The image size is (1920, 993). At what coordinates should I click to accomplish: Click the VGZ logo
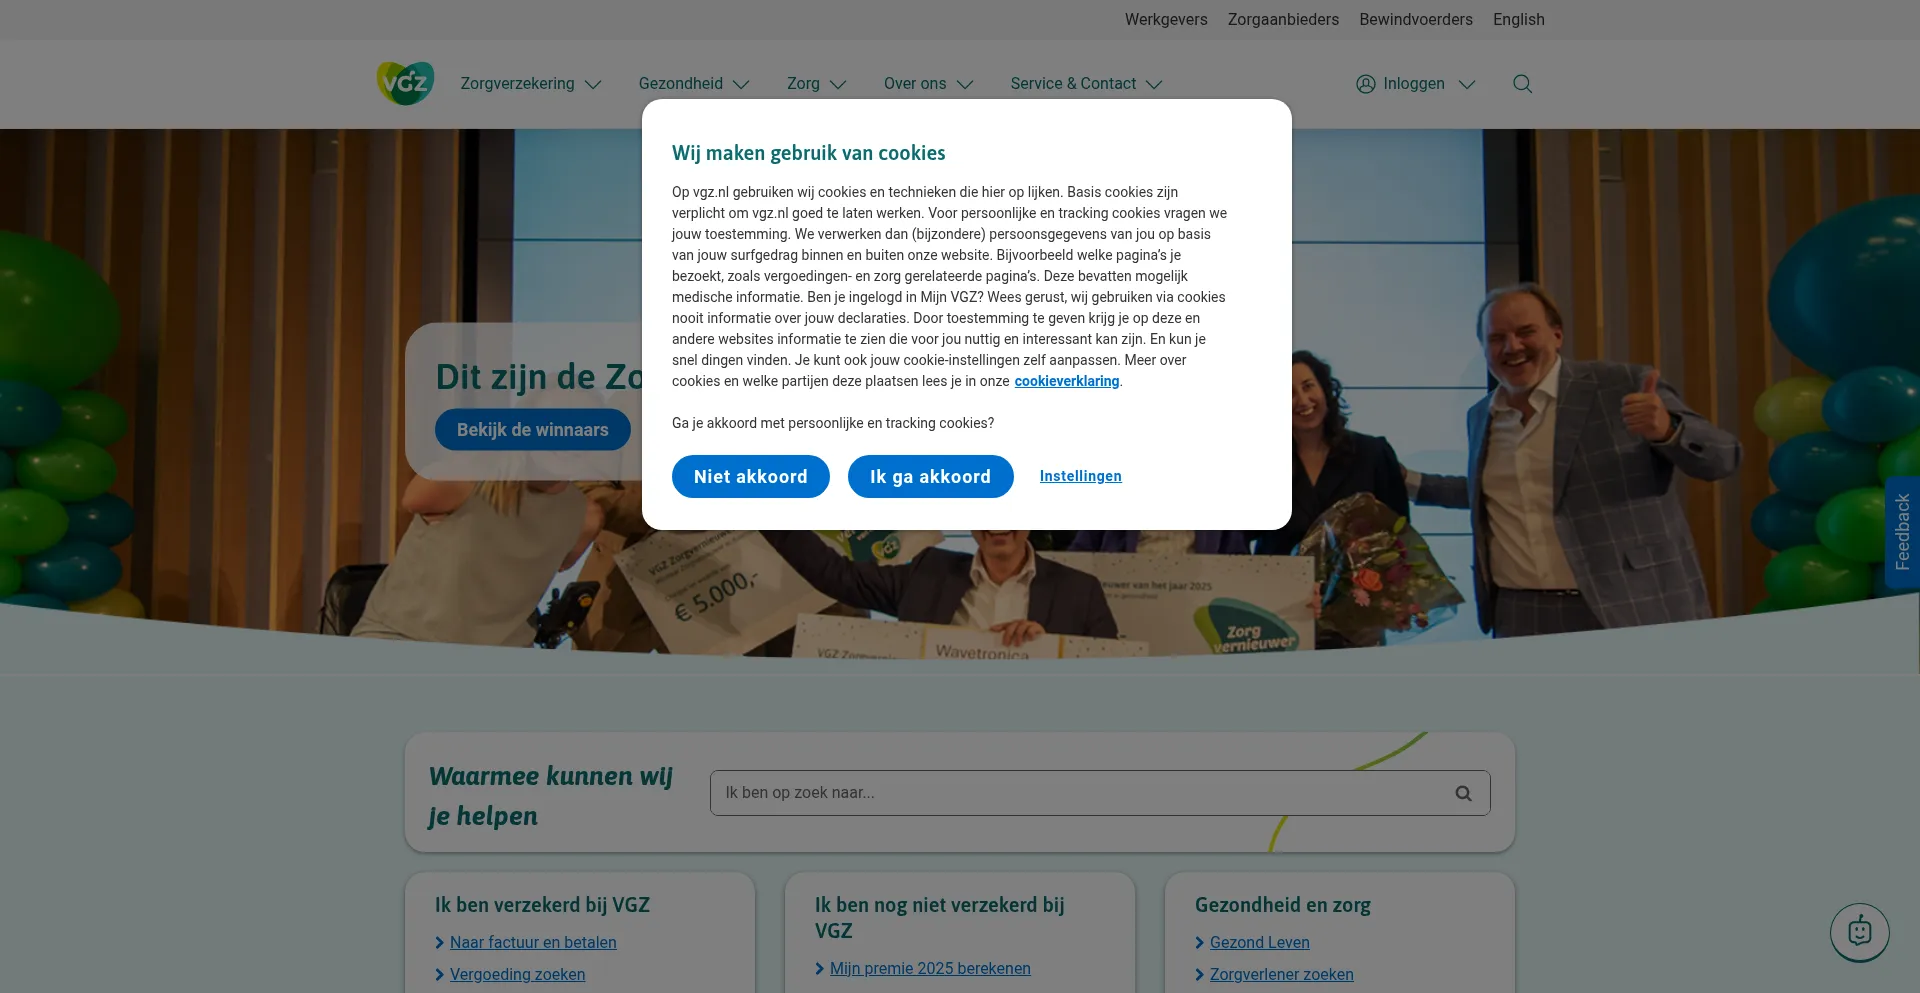(x=405, y=83)
